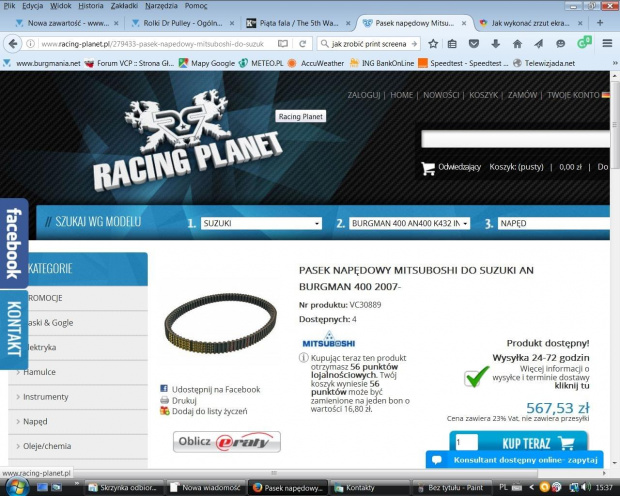Open the Narzędzia menu
Screen dimensions: 620x496
click(x=161, y=6)
